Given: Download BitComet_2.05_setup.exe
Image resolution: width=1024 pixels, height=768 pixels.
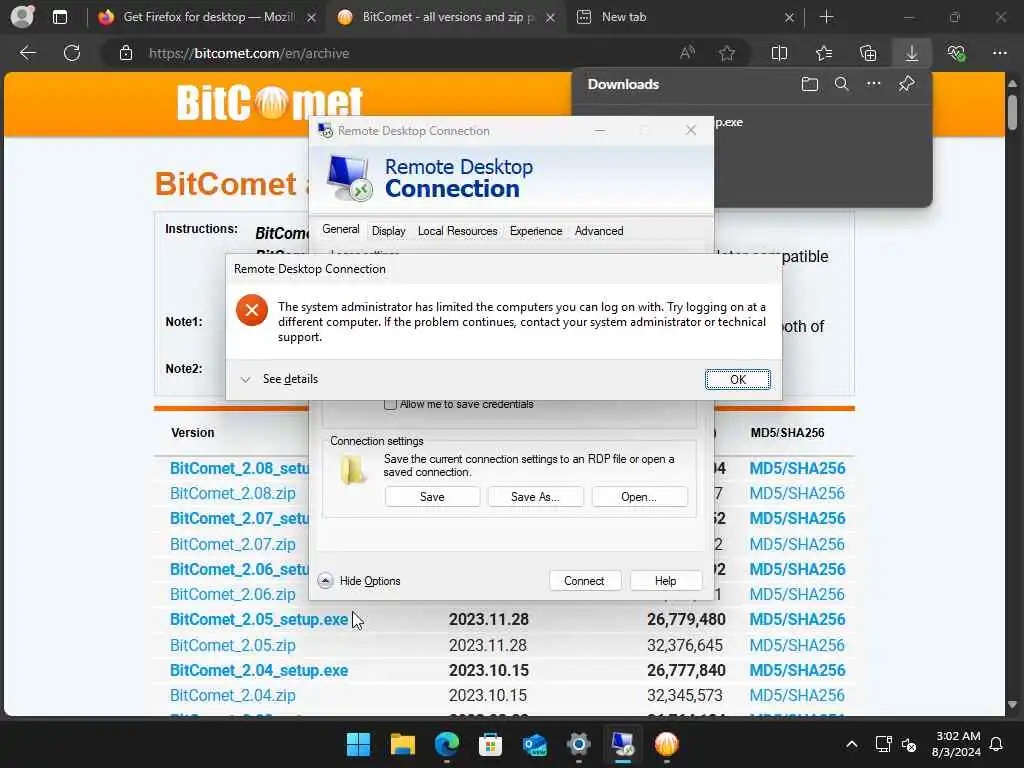Looking at the screenshot, I should [x=259, y=619].
